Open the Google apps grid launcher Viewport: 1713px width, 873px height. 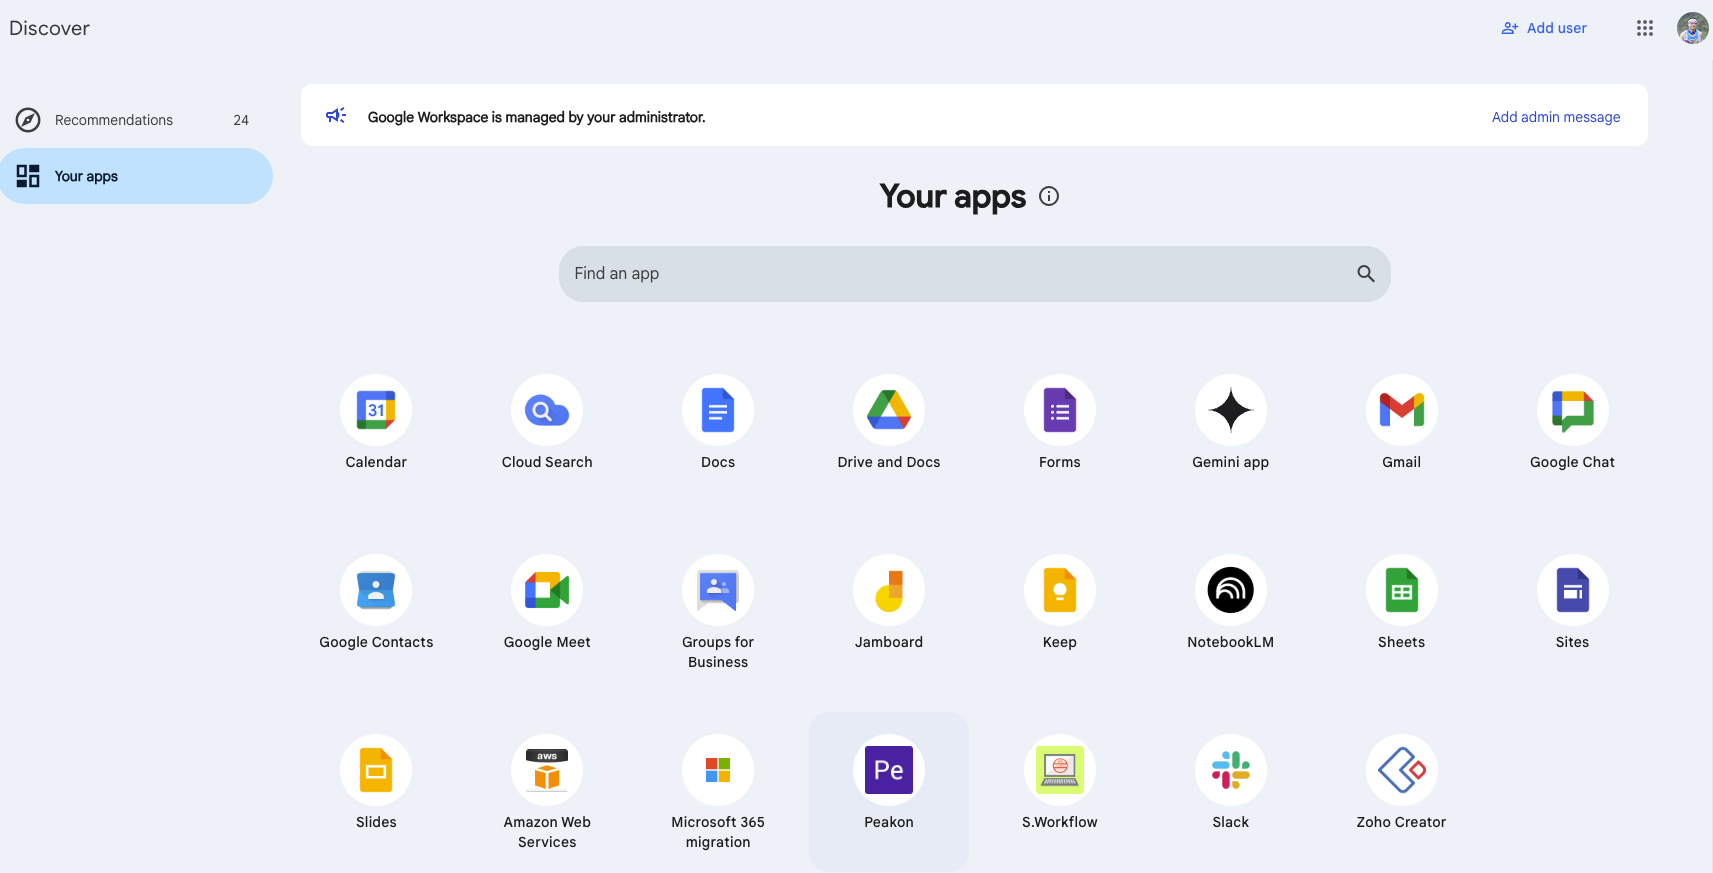tap(1645, 28)
